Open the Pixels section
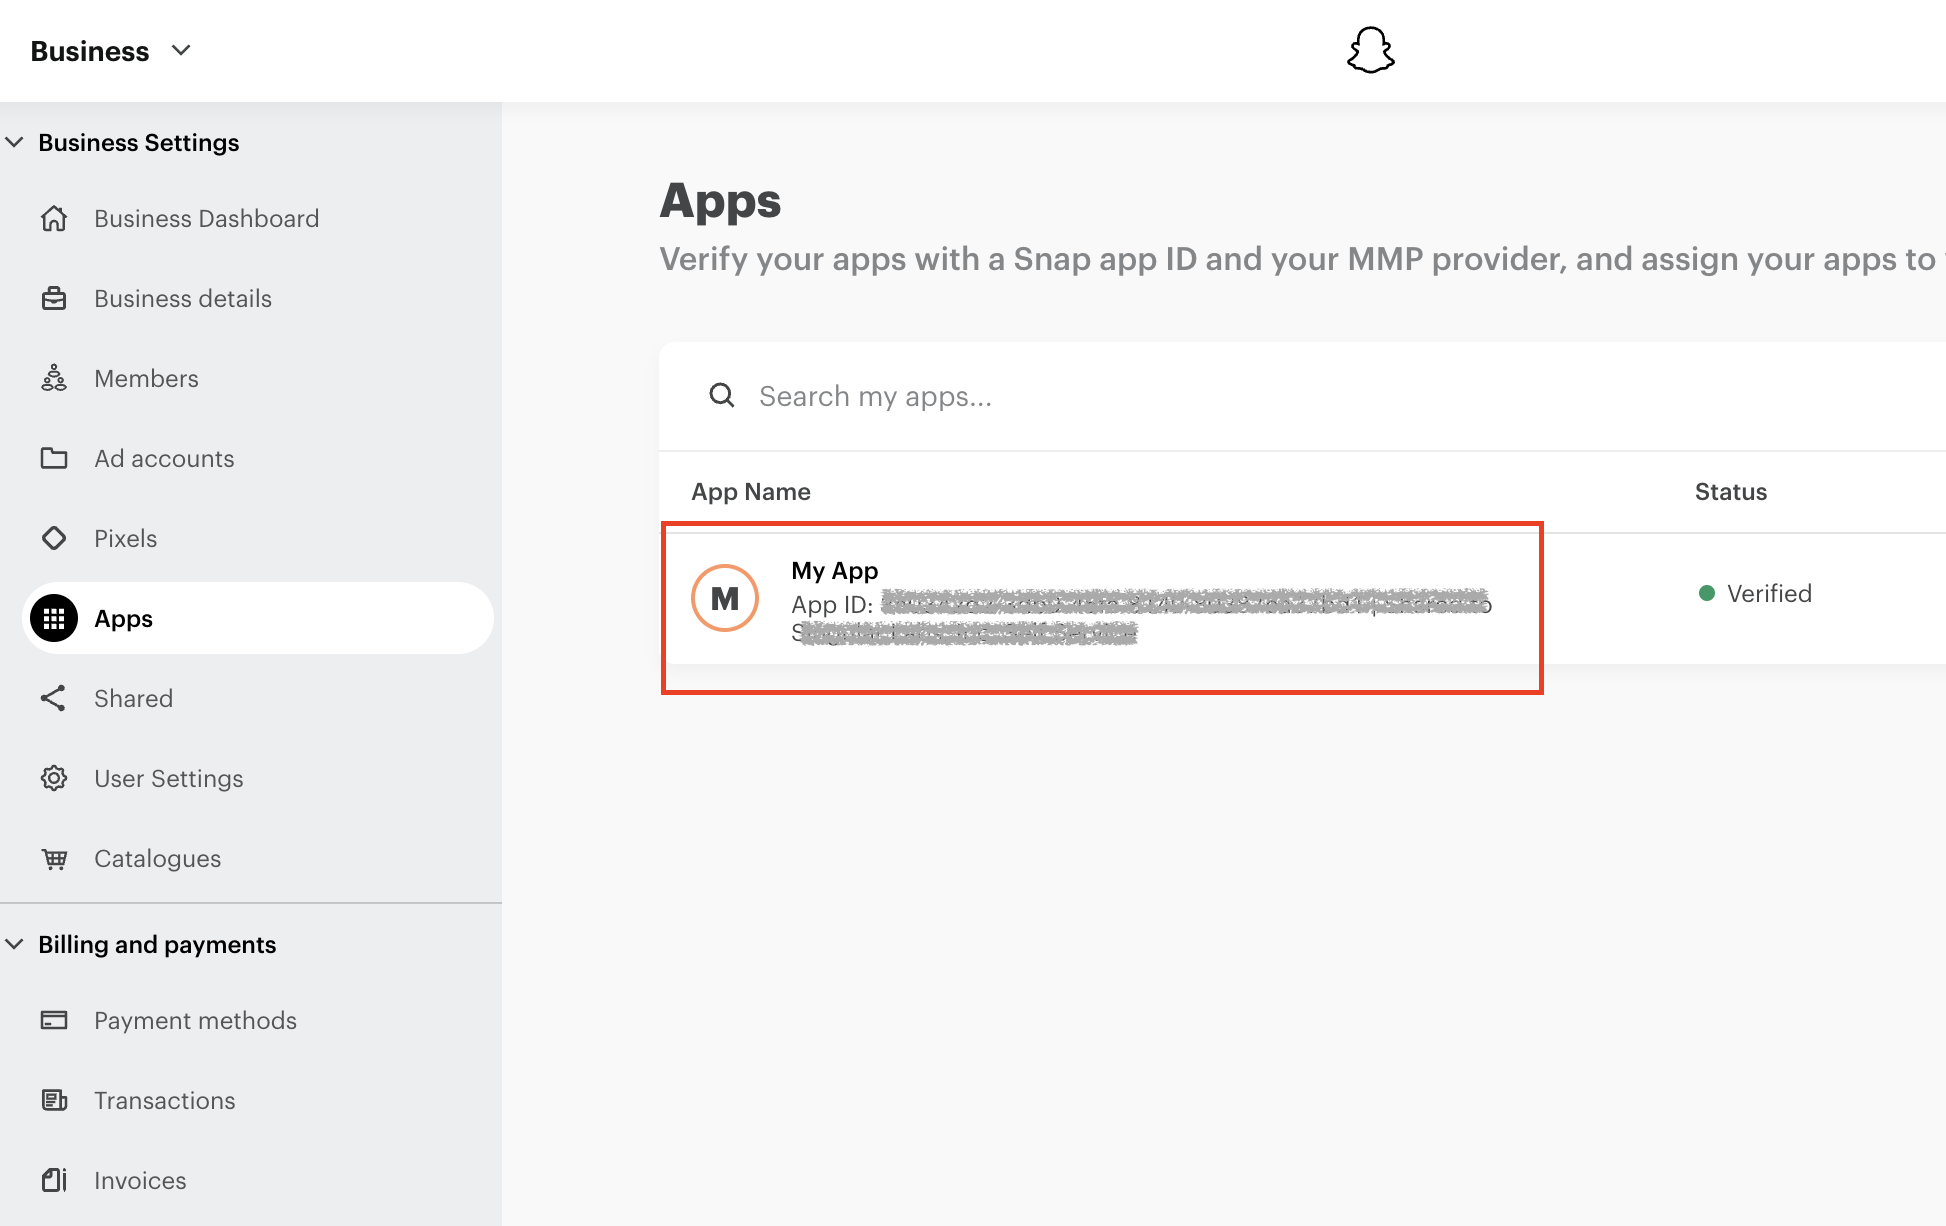This screenshot has height=1226, width=1946. (125, 538)
